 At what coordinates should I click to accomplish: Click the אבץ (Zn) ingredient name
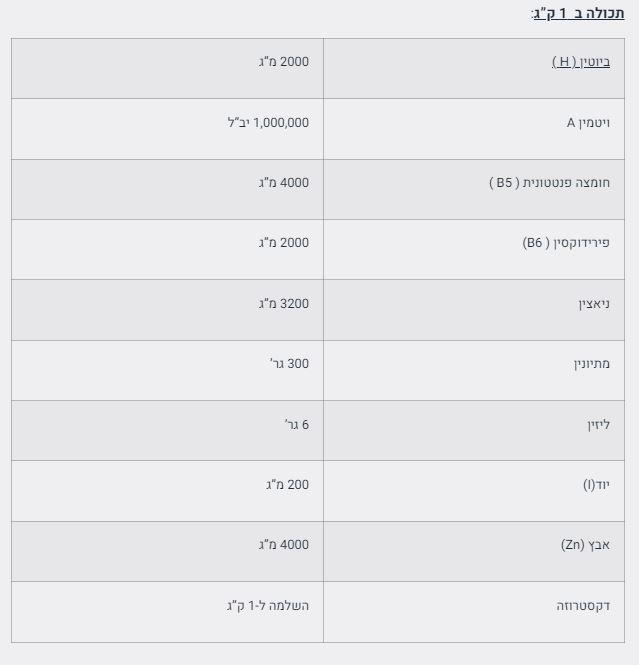point(585,545)
